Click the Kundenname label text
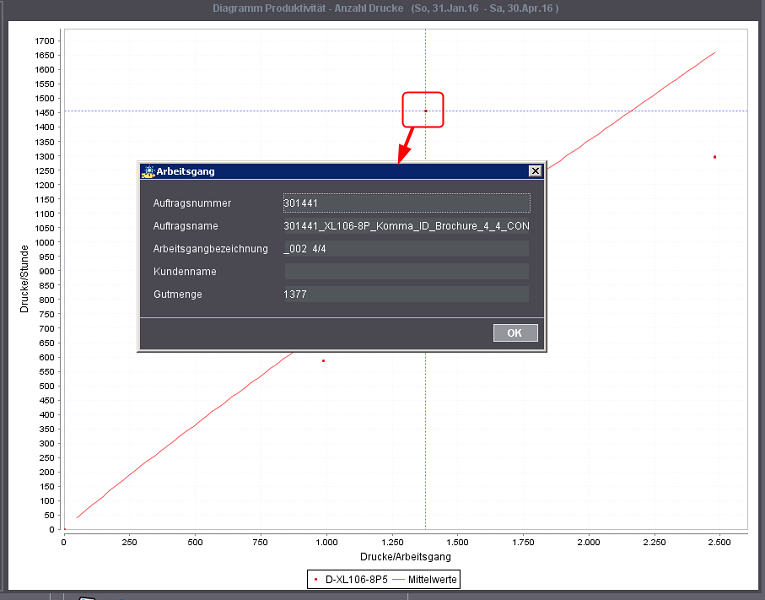The width and height of the screenshot is (765, 600). [184, 271]
